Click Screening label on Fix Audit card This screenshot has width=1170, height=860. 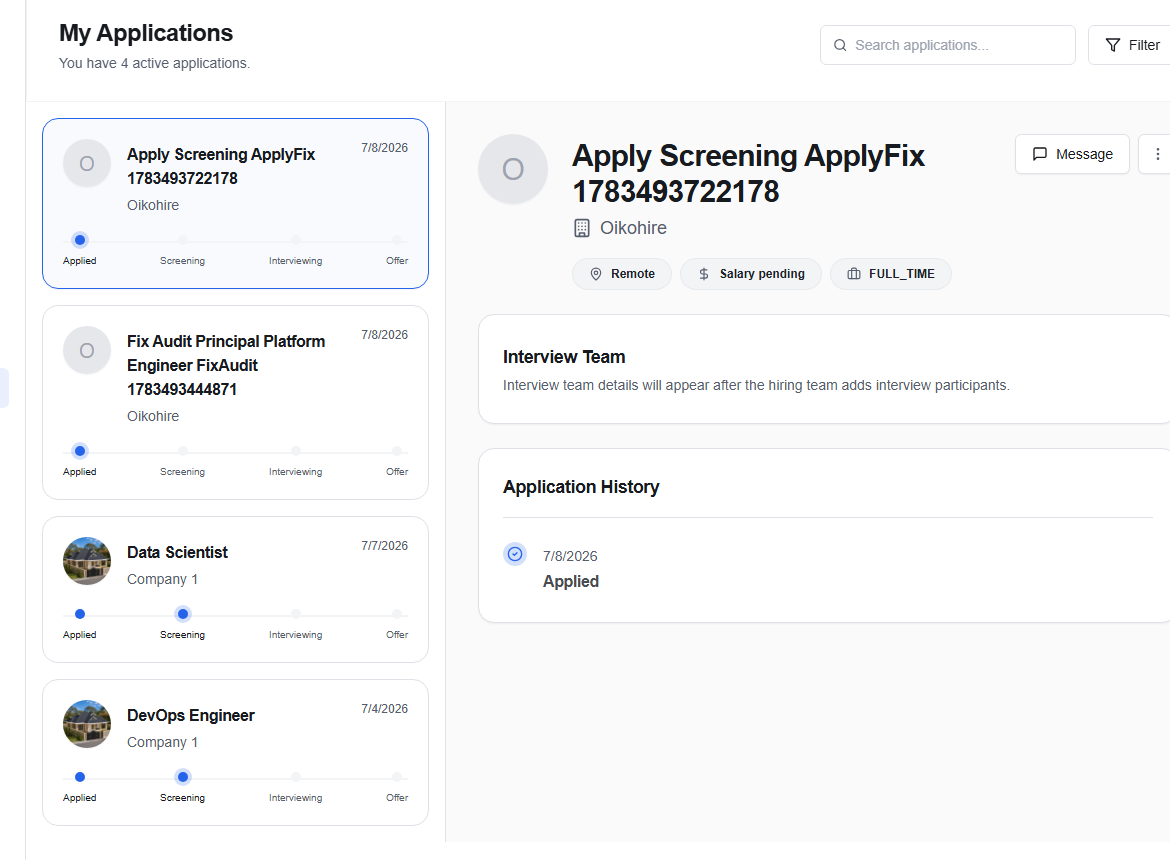[182, 472]
